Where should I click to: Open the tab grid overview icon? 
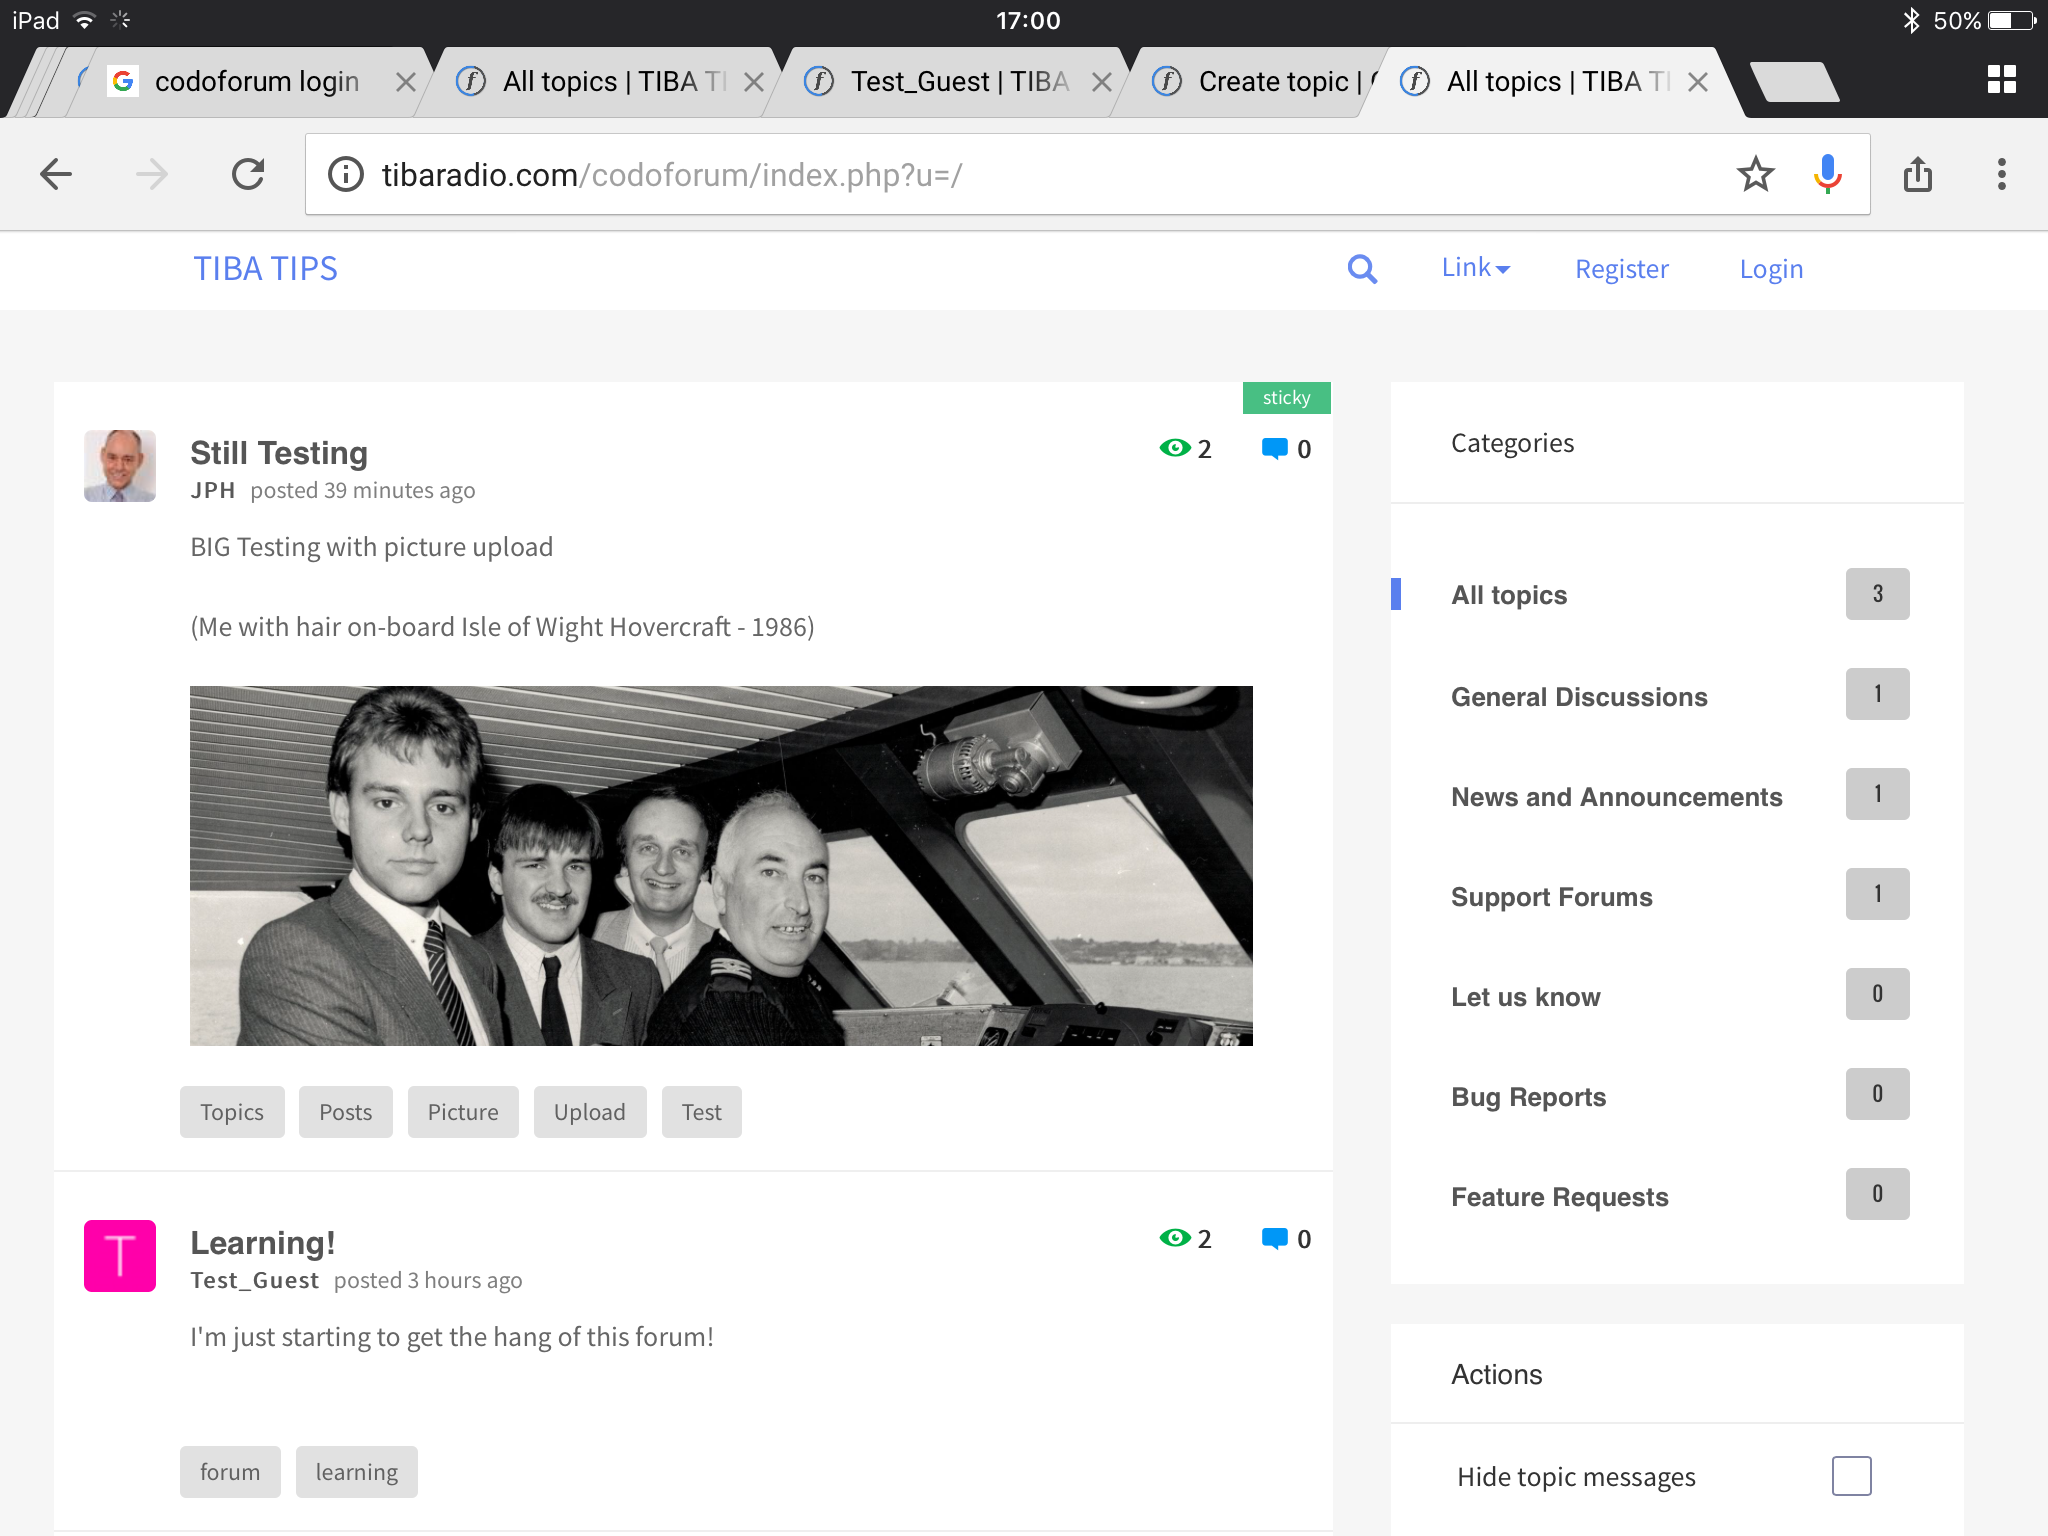click(x=2001, y=80)
